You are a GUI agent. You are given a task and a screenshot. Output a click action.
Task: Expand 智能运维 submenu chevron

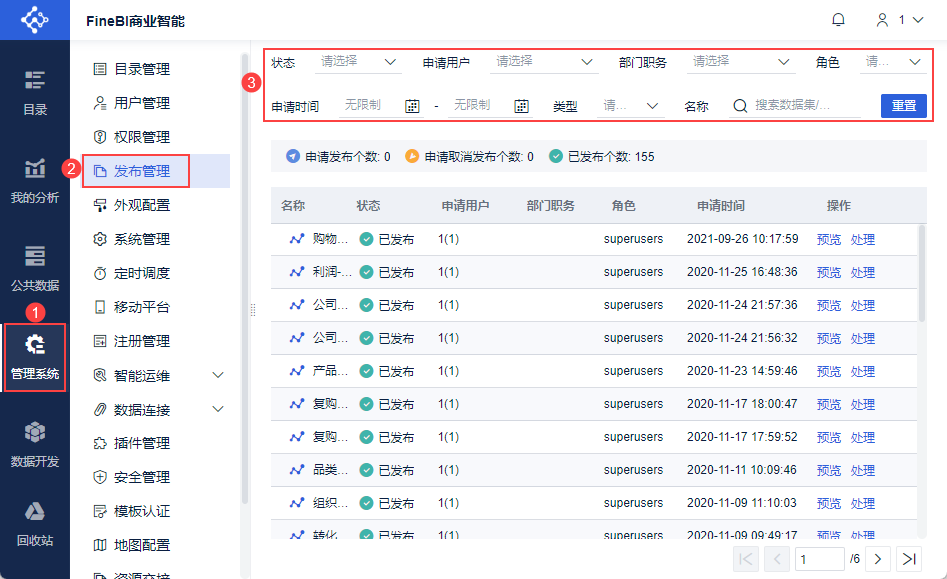[x=218, y=375]
